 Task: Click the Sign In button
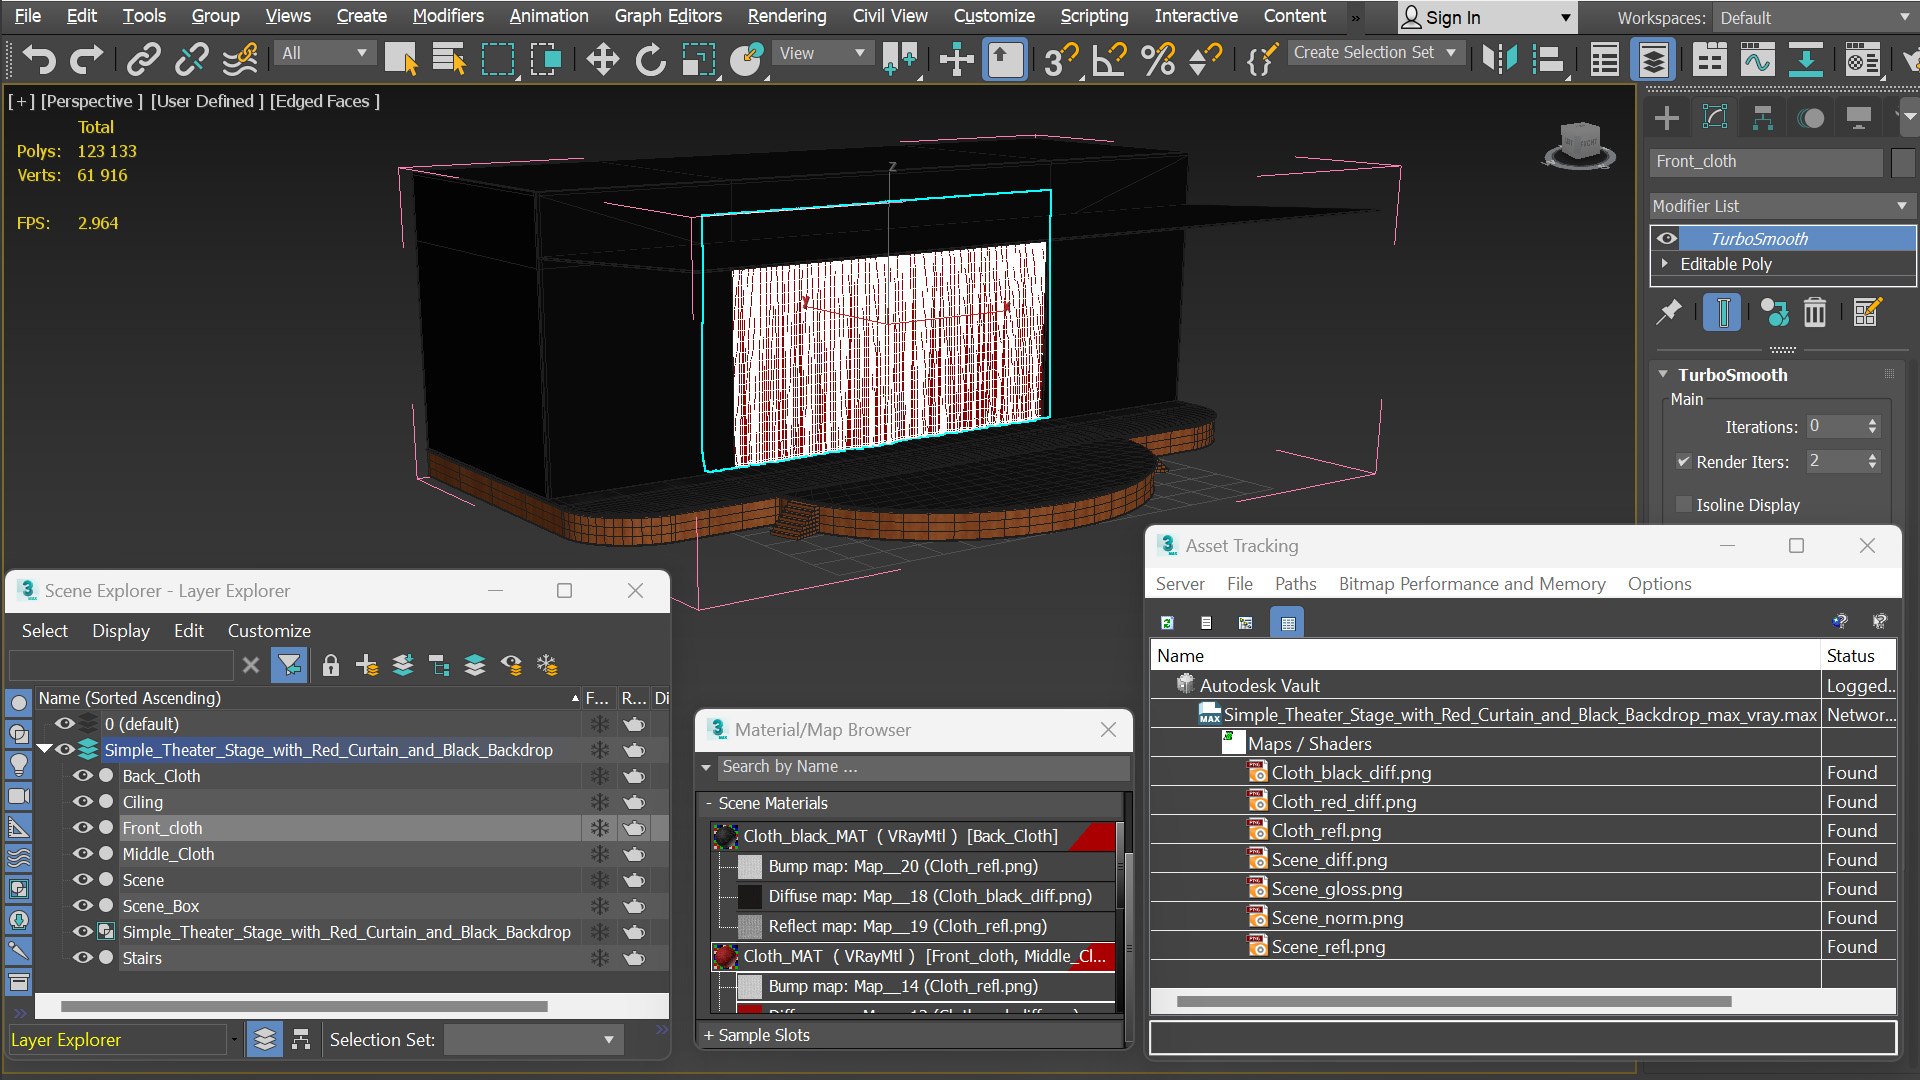click(x=1487, y=18)
